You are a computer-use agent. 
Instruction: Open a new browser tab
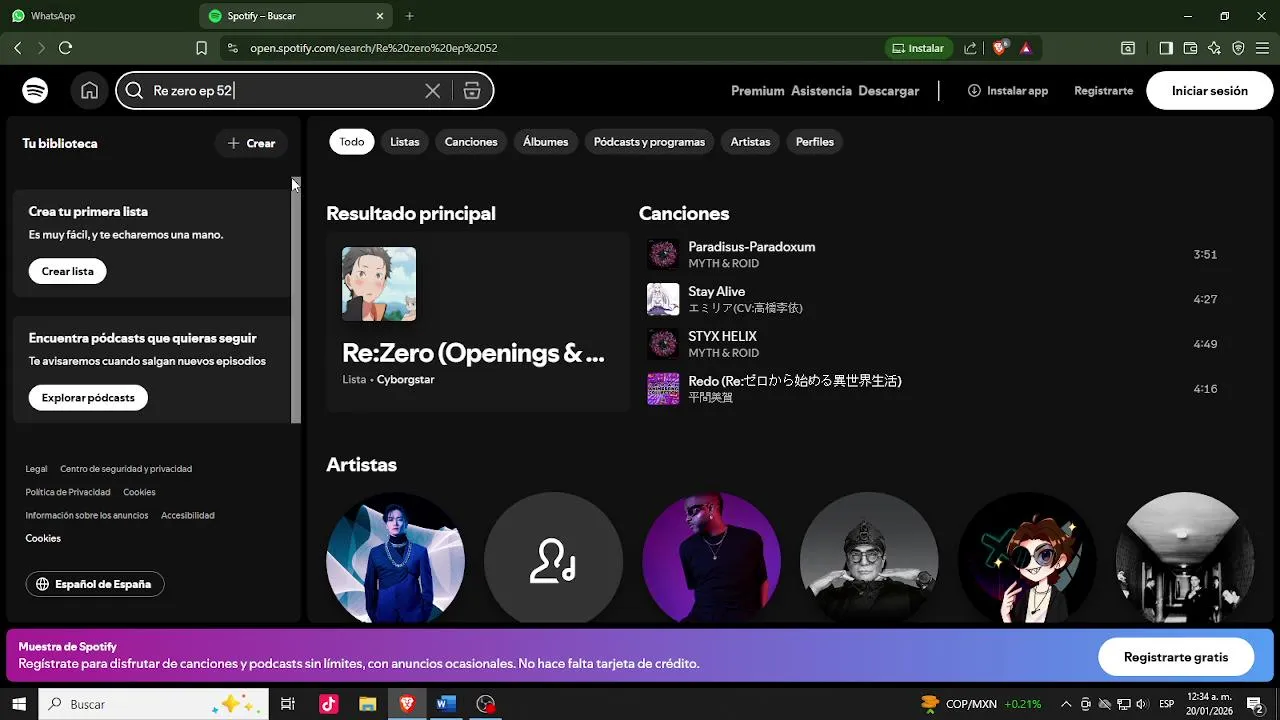coord(409,16)
